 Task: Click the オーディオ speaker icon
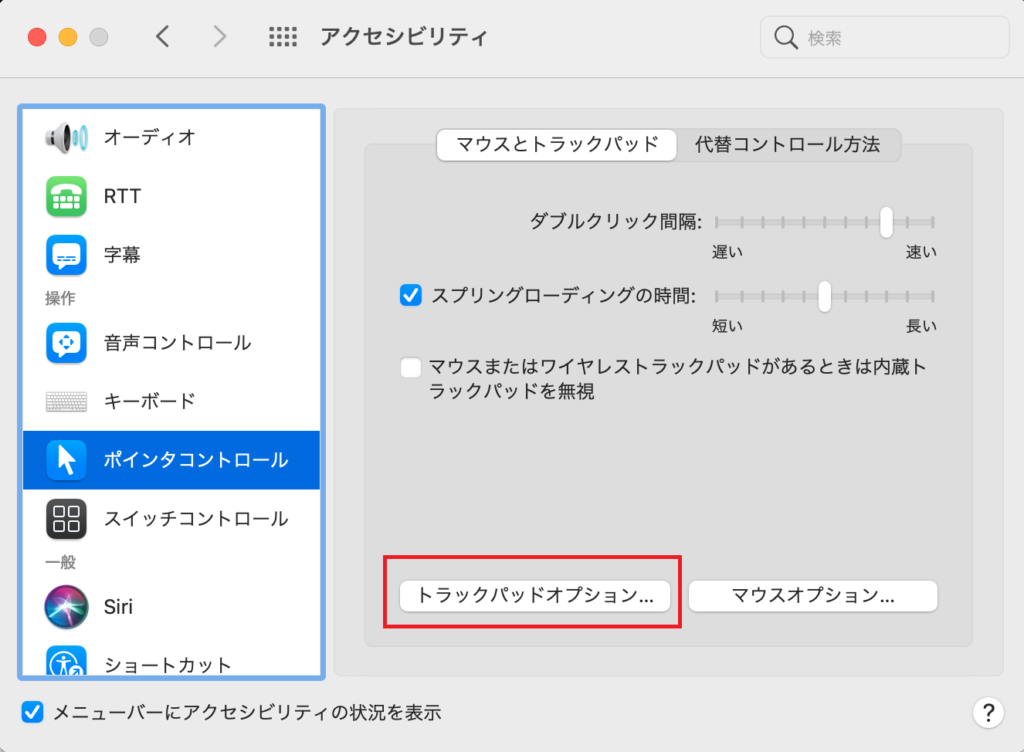click(x=66, y=138)
